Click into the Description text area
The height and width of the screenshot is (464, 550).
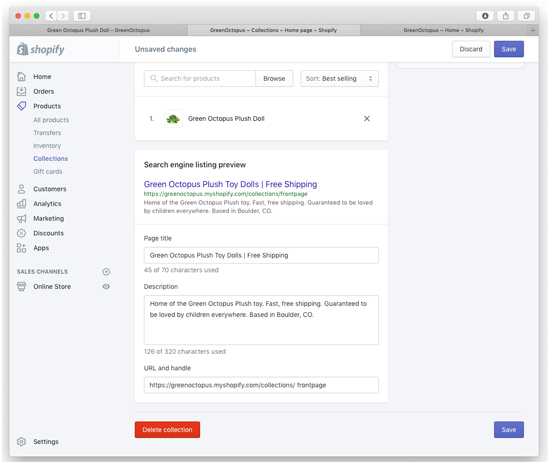click(x=261, y=320)
